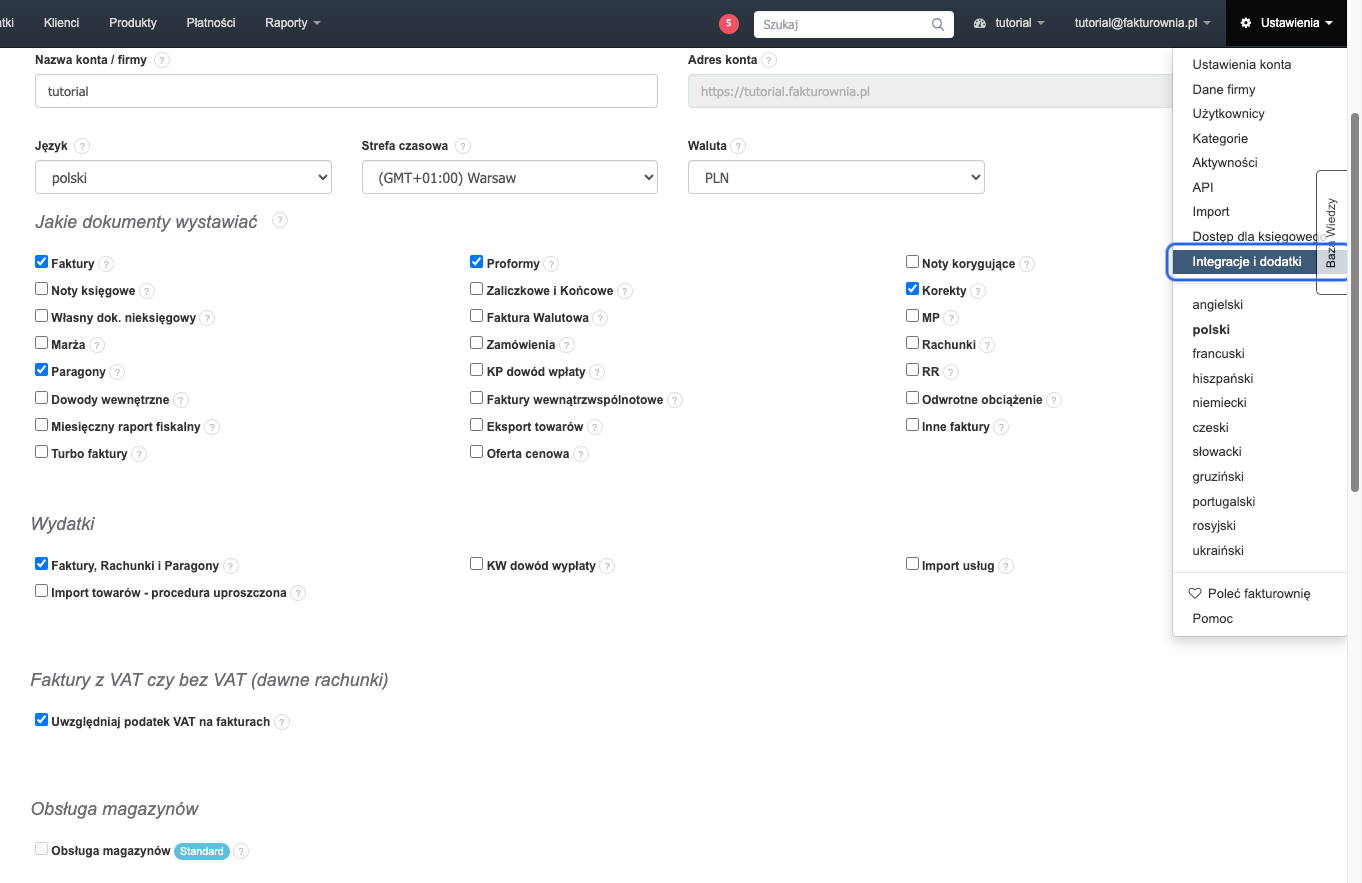
Task: Check the Zamówienia checkbox
Action: [477, 343]
